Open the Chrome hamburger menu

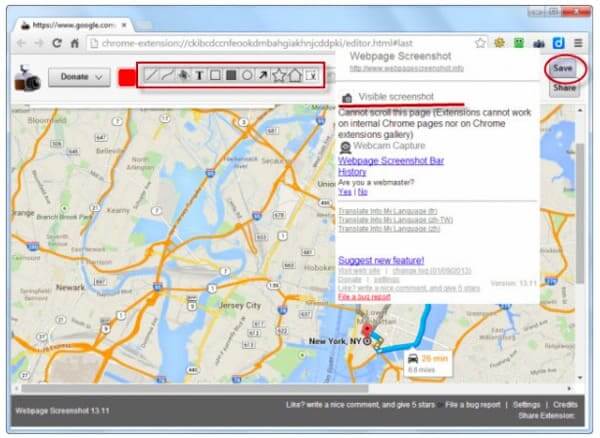(x=578, y=43)
